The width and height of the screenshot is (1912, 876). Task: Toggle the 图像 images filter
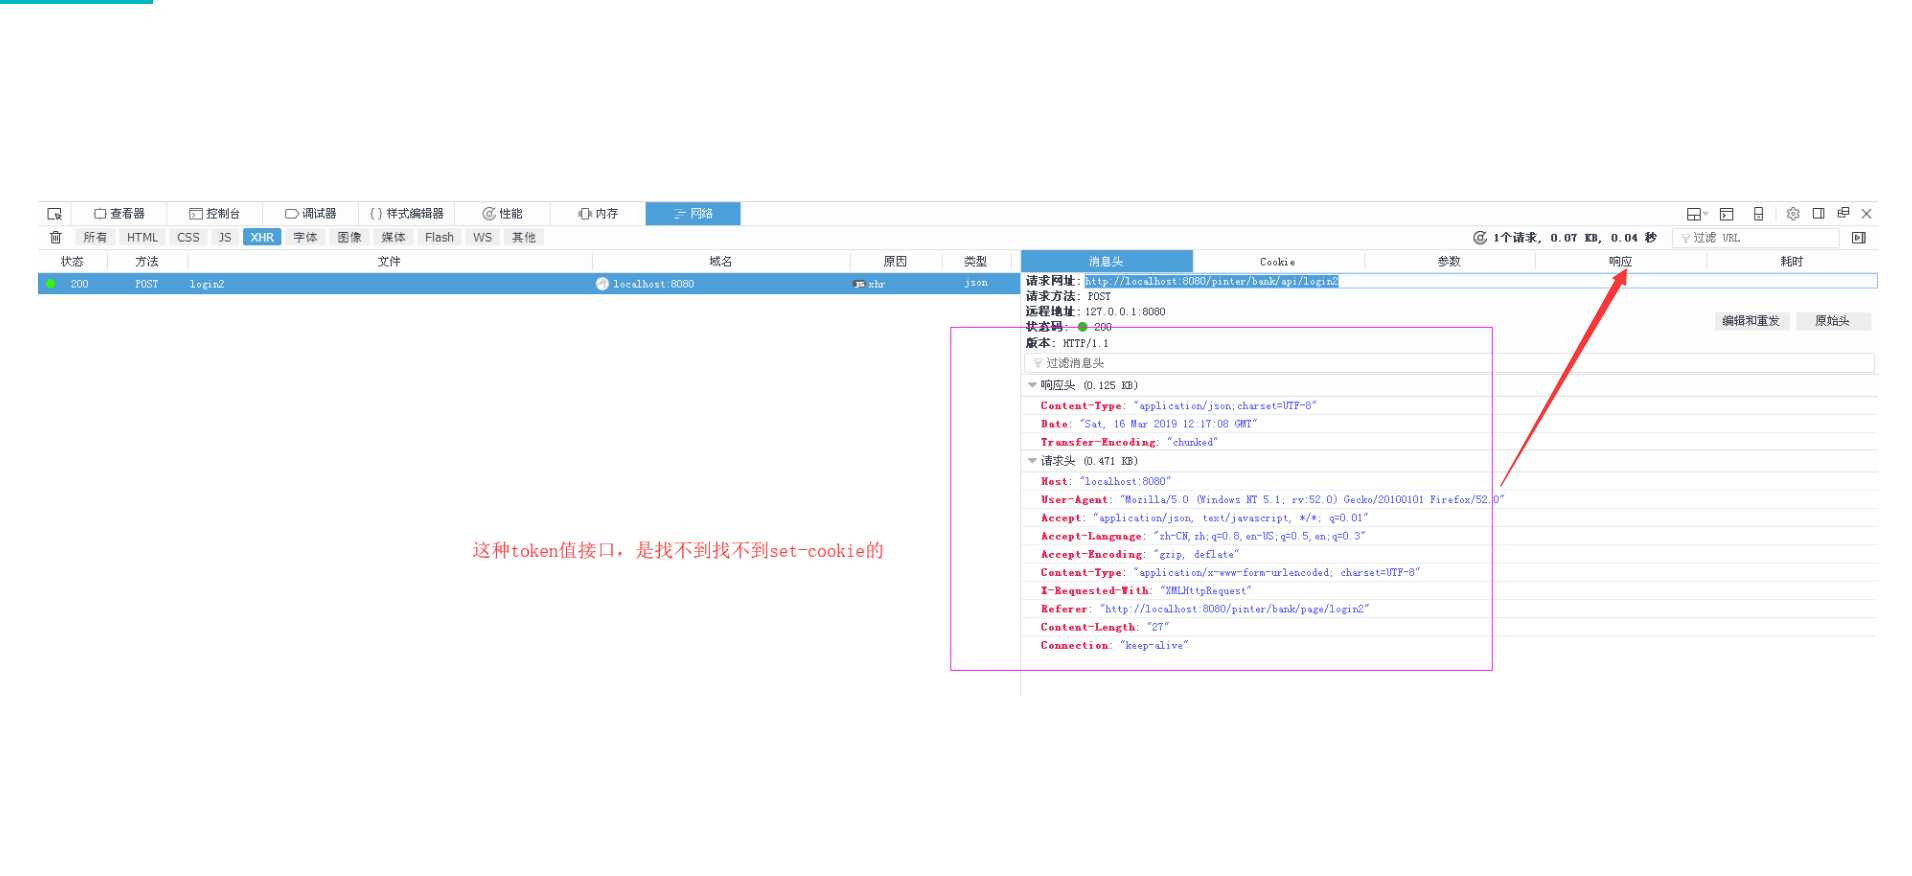(349, 238)
